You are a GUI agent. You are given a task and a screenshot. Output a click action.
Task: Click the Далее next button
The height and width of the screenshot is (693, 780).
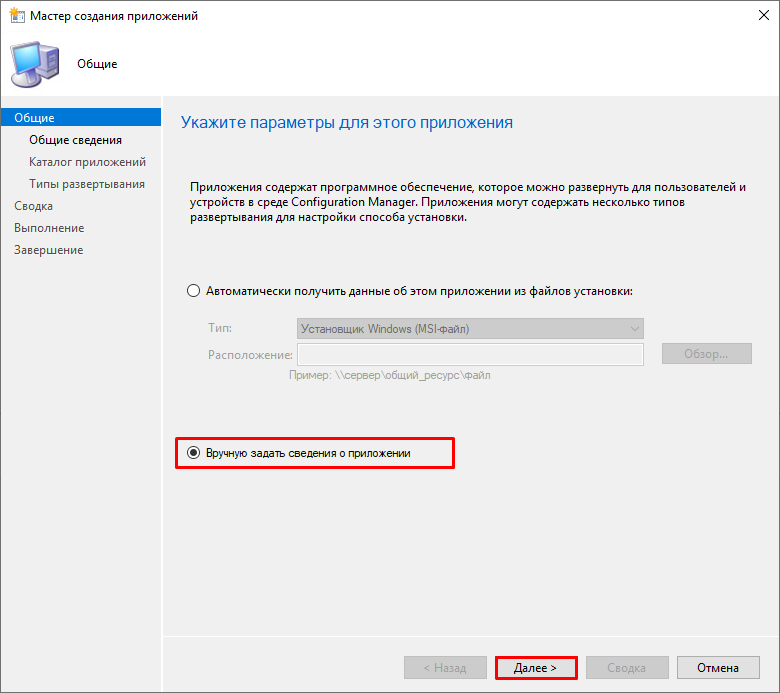pos(536,668)
